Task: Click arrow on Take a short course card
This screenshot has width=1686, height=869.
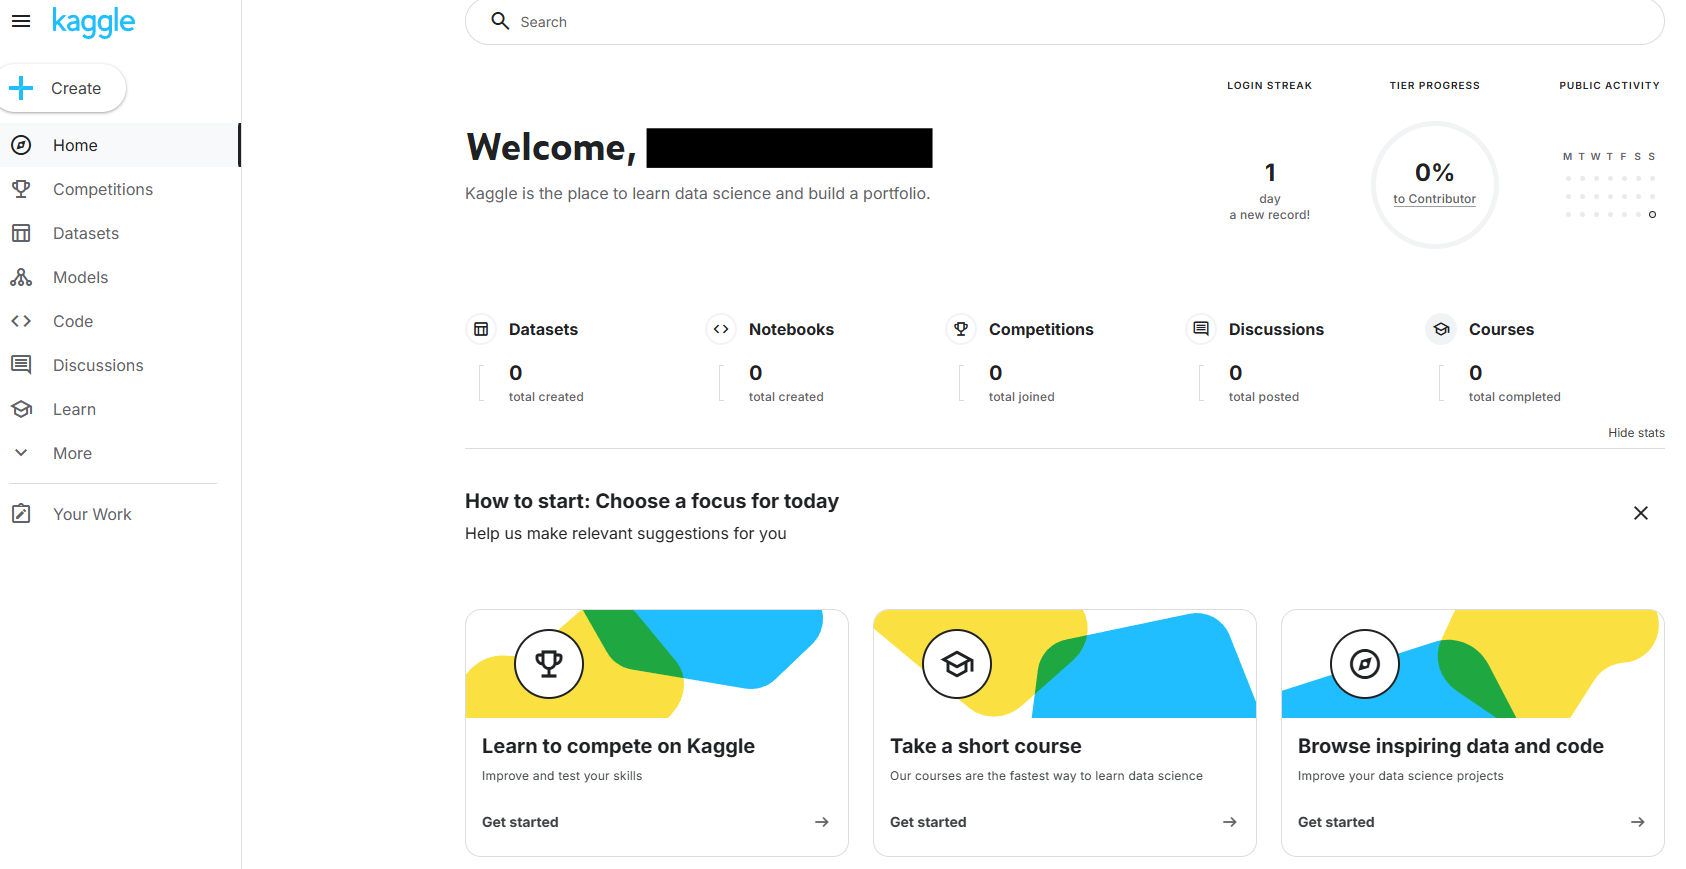Action: (1229, 822)
